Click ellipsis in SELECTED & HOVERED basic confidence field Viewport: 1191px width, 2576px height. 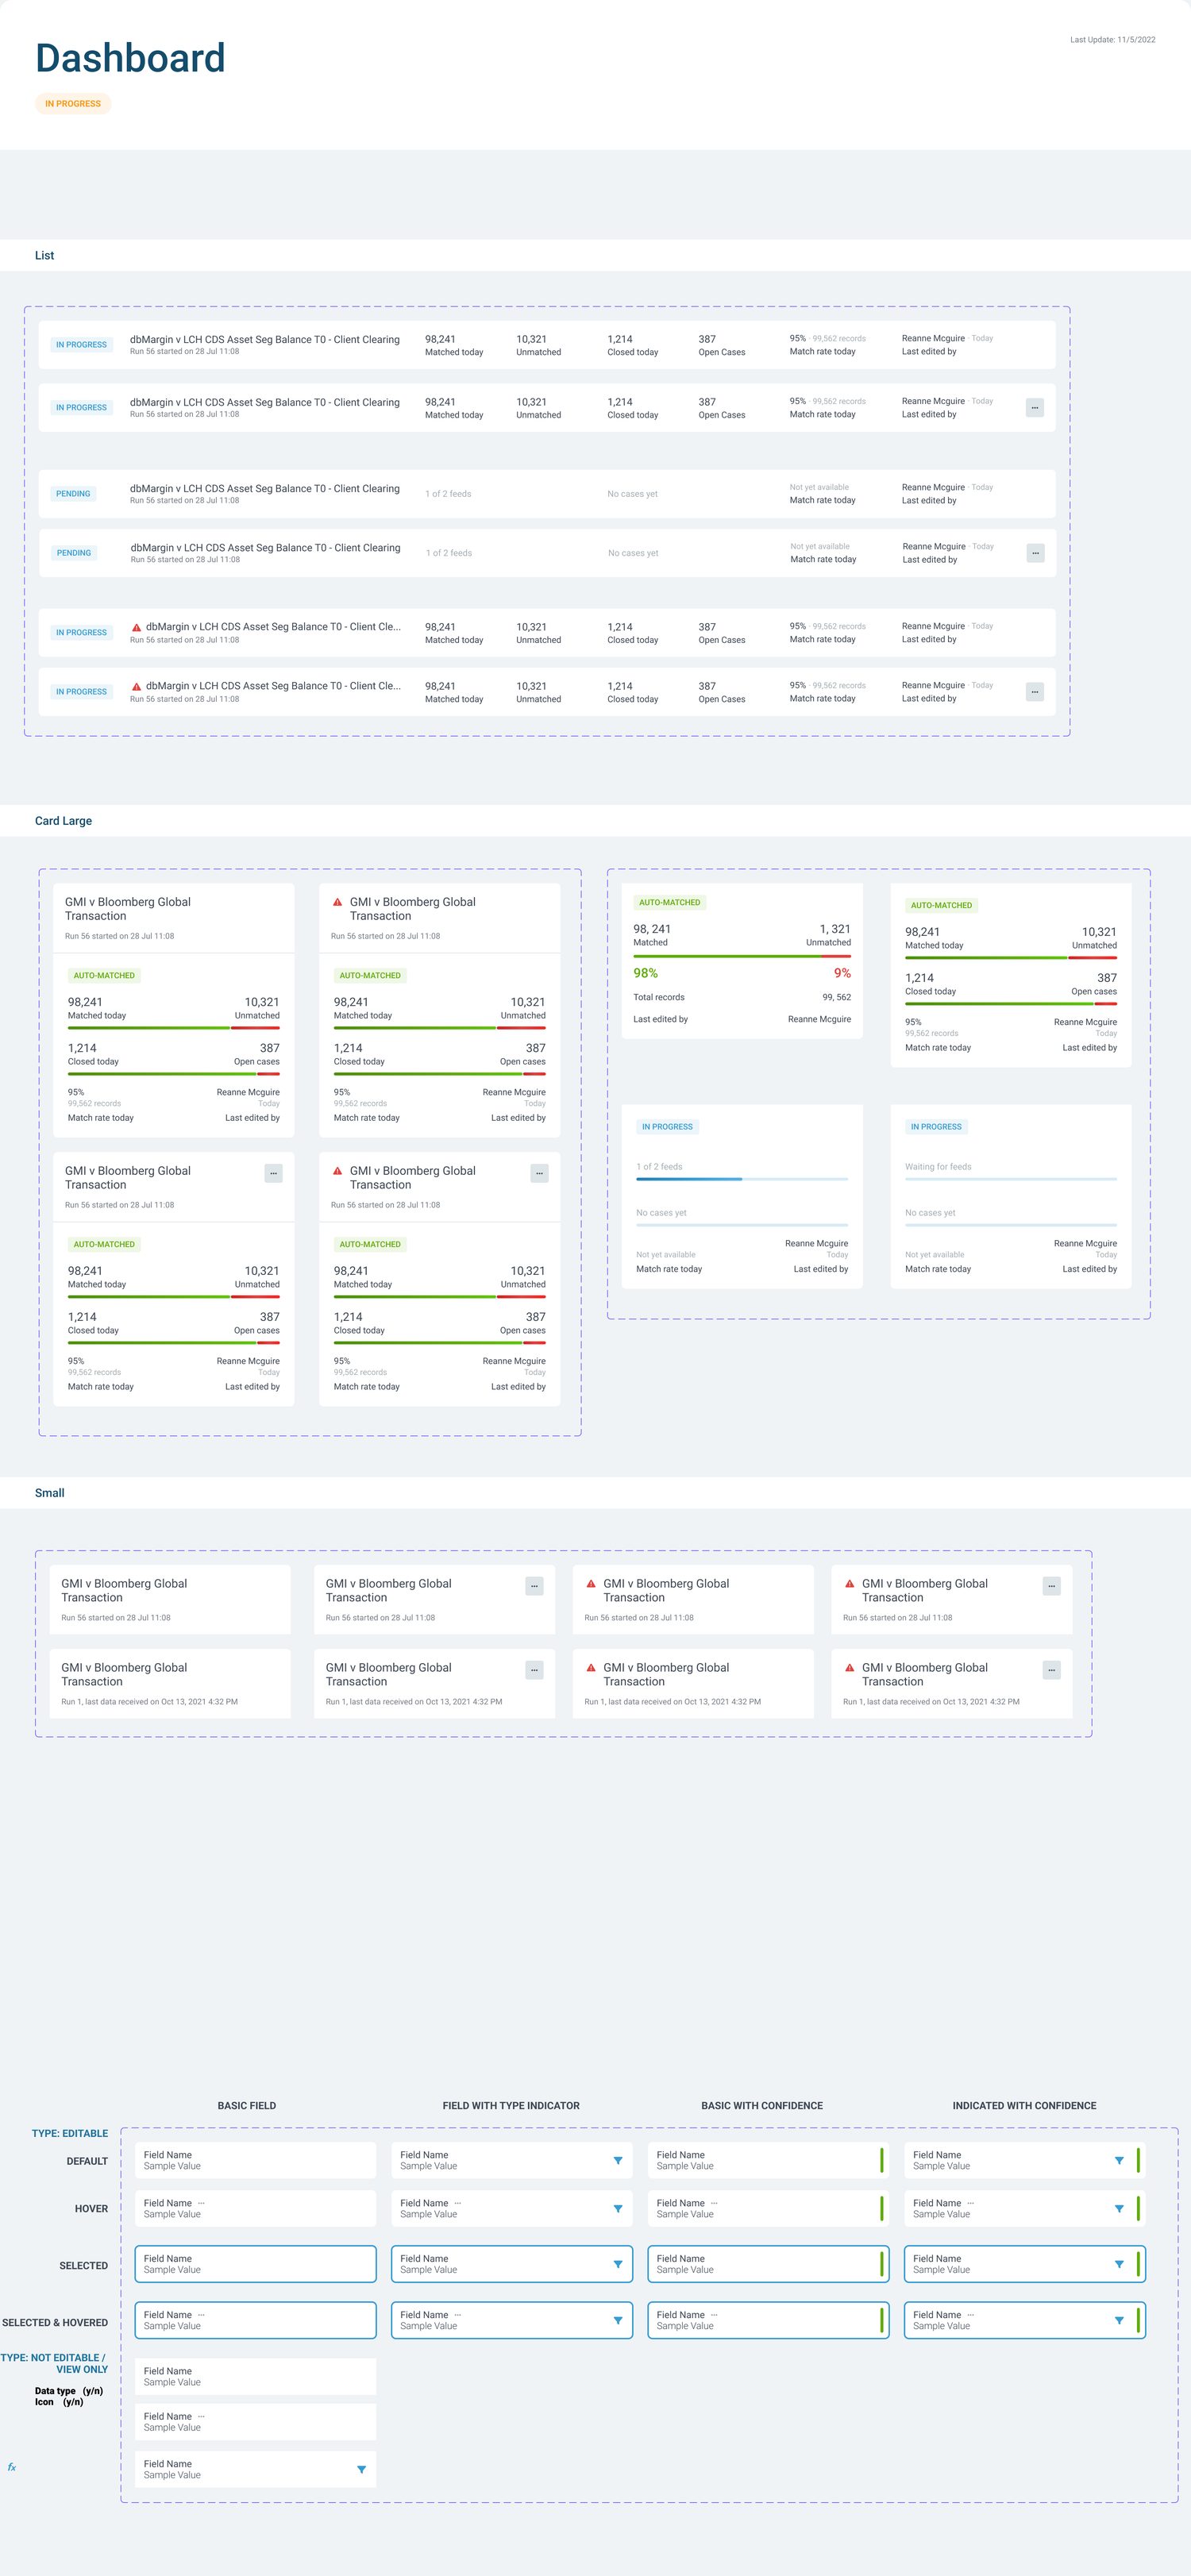[x=714, y=2315]
